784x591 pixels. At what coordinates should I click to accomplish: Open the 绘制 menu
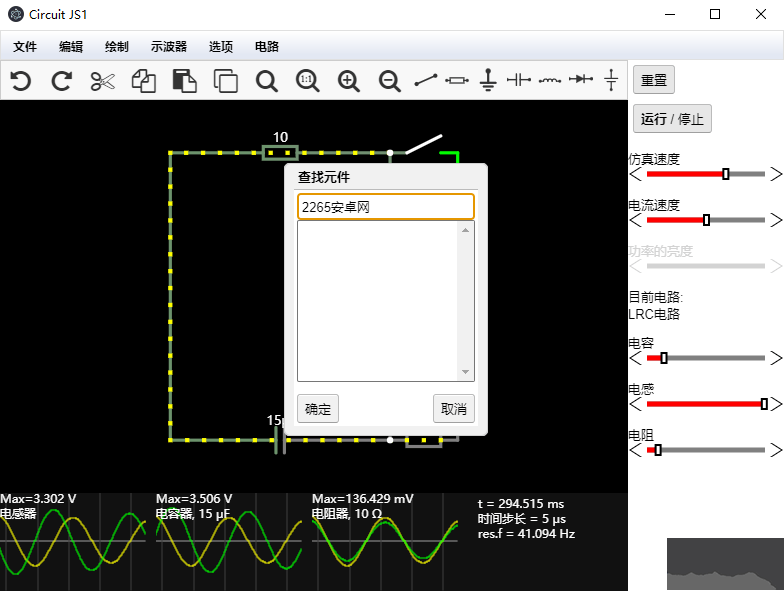click(116, 46)
